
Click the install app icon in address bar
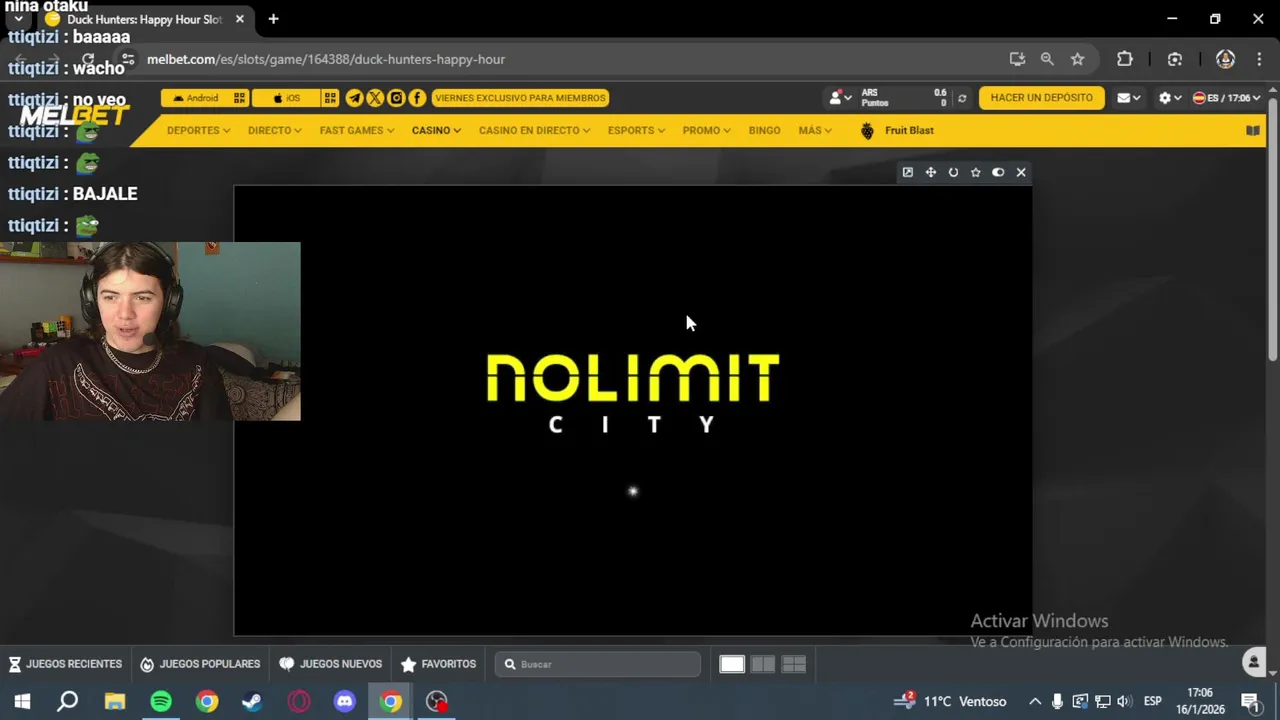[x=1017, y=59]
